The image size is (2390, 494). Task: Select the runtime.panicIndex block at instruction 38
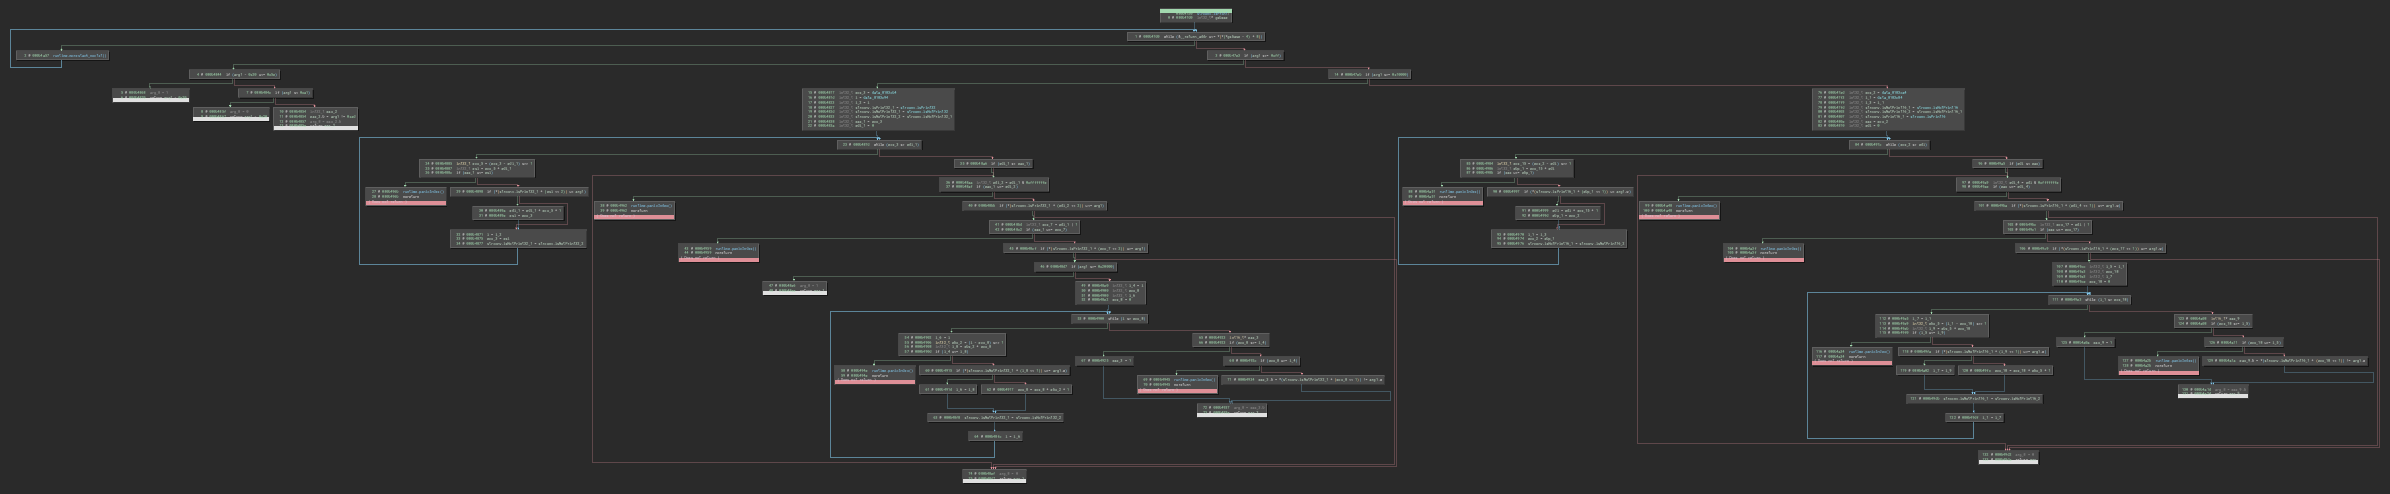click(x=635, y=210)
